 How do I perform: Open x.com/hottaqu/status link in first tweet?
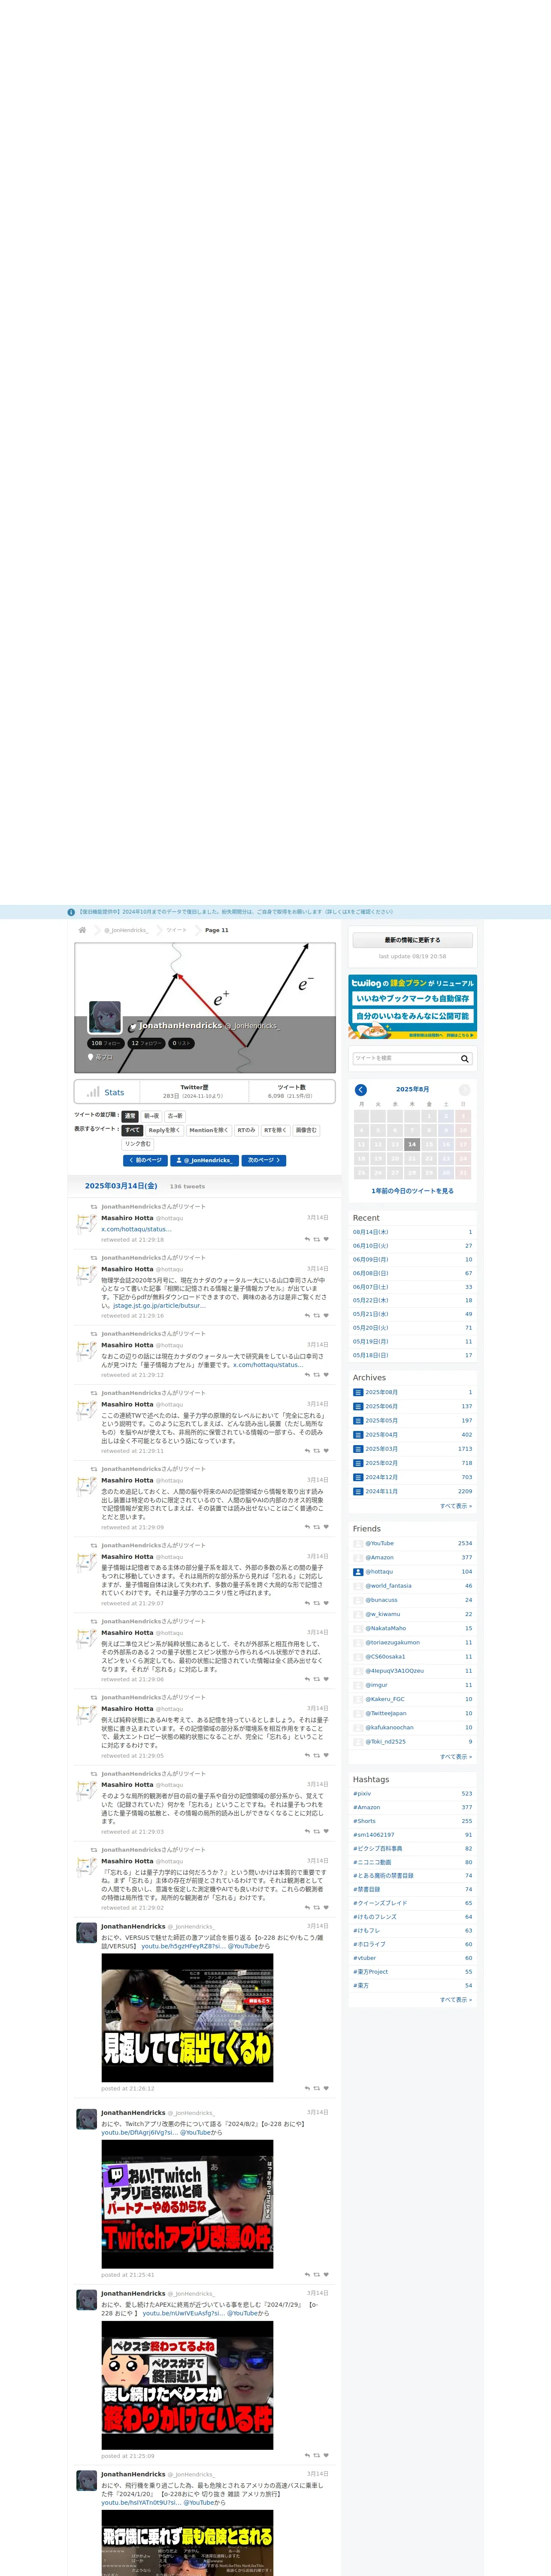[136, 1229]
